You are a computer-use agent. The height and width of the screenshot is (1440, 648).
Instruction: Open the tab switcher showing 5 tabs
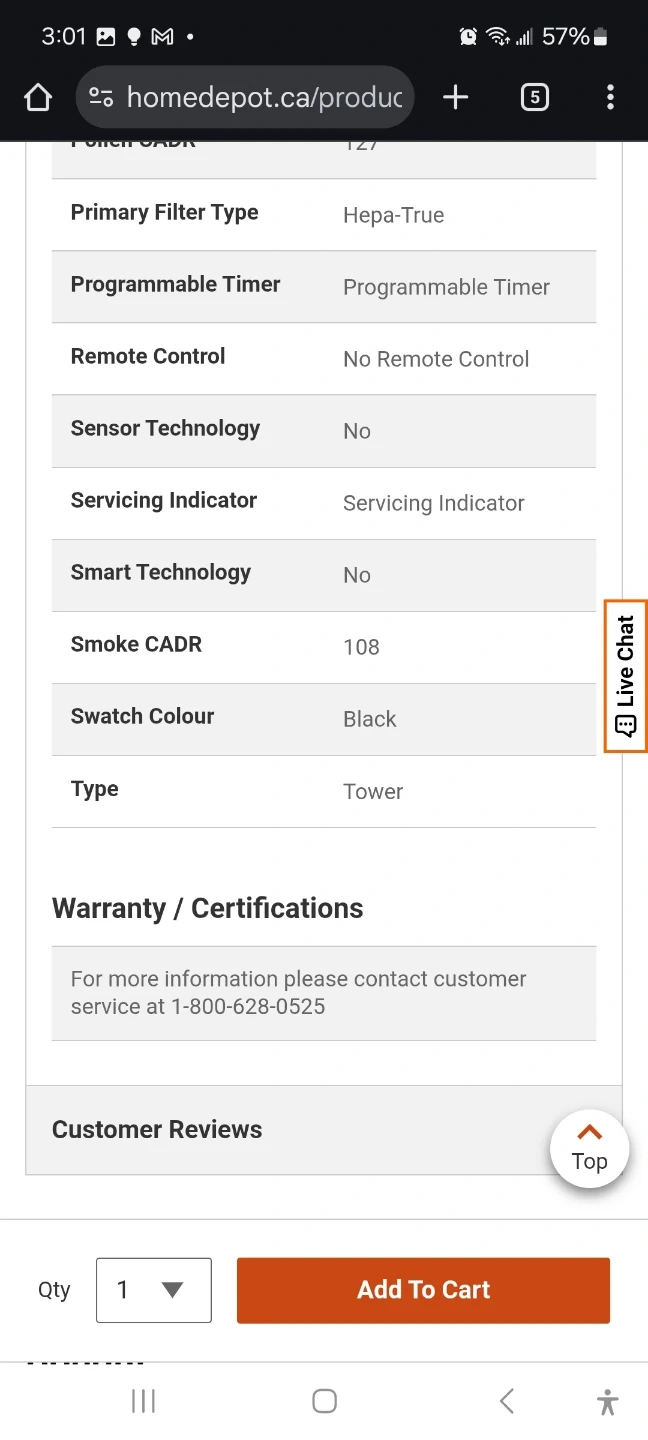[535, 97]
